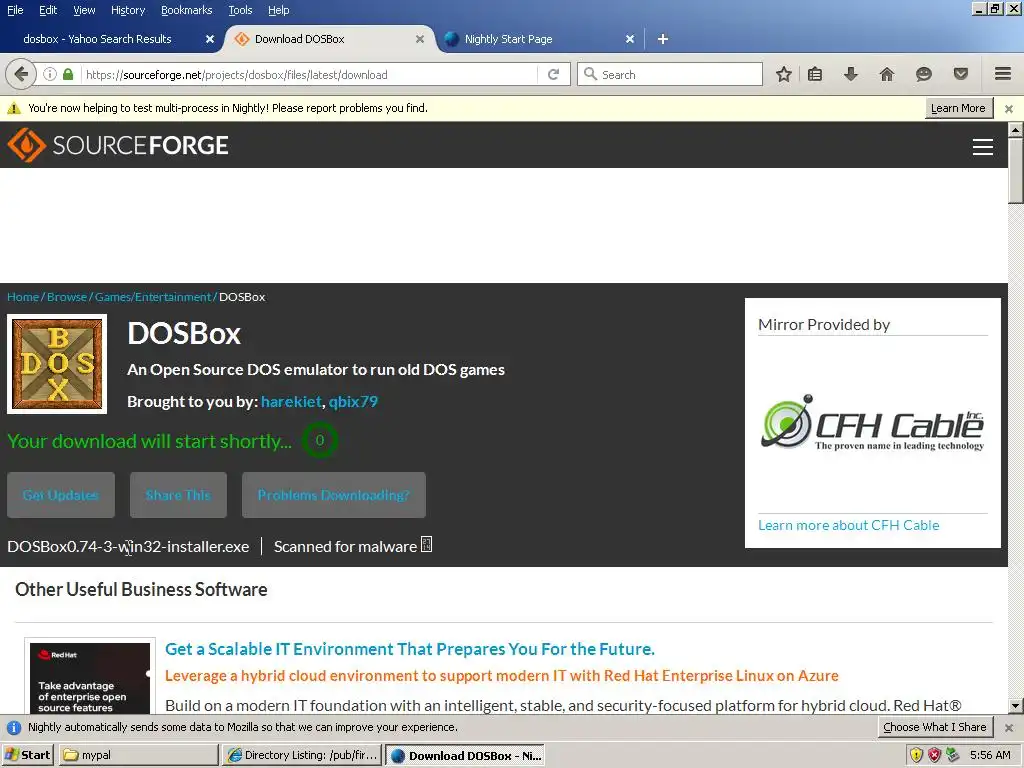The height and width of the screenshot is (768, 1024).
Task: Click the red shield tray icon
Action: pos(935,755)
